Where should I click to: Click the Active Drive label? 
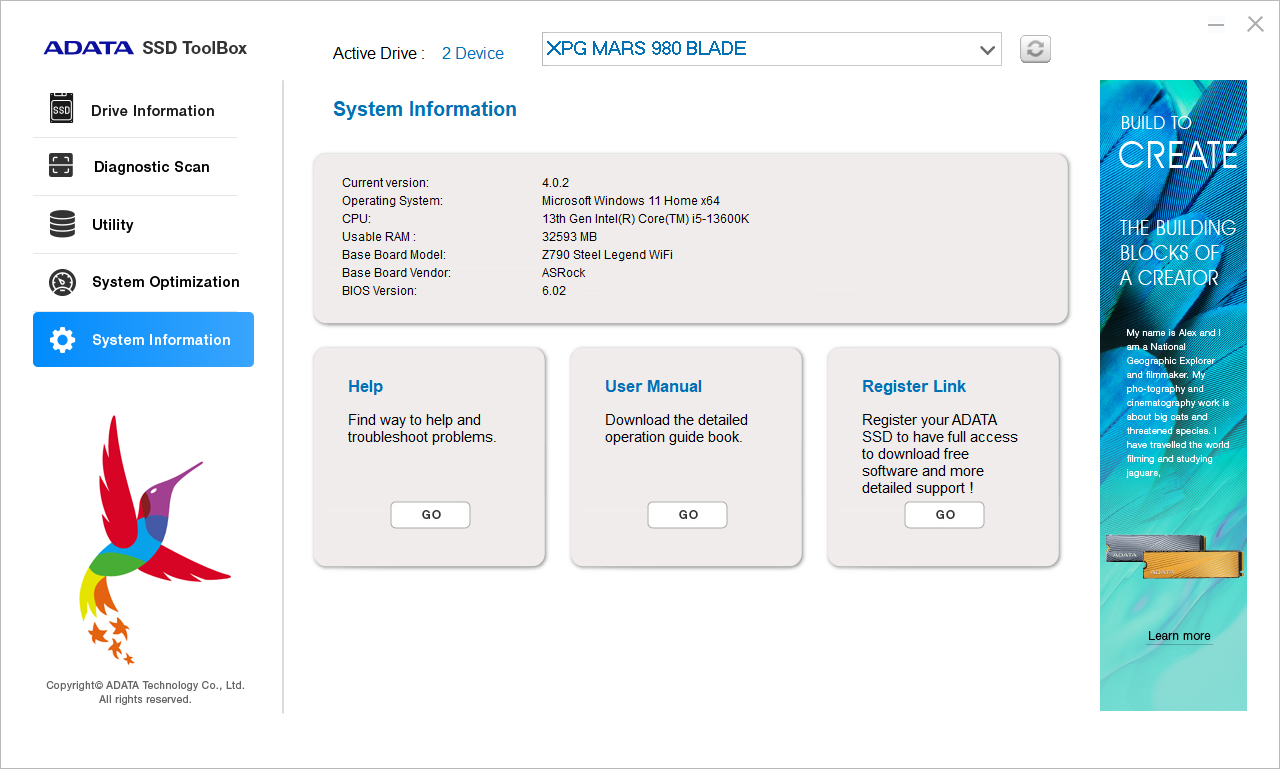click(378, 54)
